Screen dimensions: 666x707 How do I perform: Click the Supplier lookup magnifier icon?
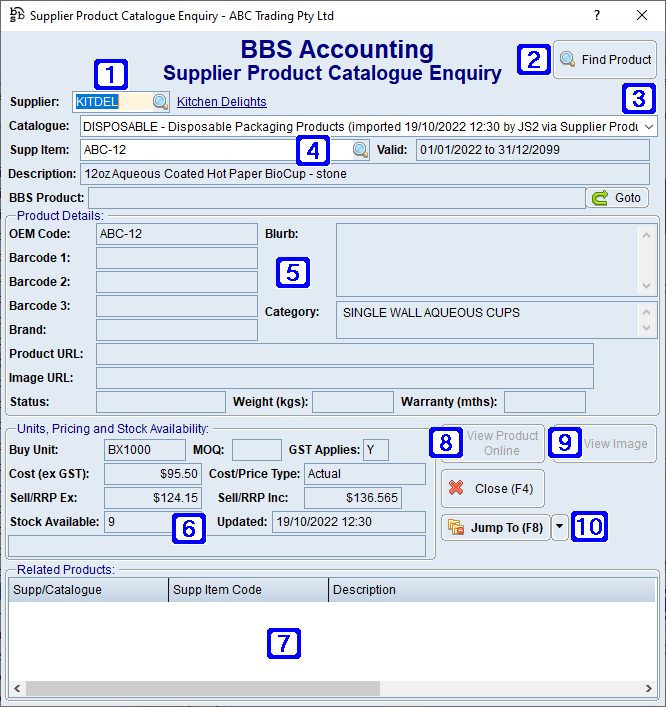(x=160, y=102)
